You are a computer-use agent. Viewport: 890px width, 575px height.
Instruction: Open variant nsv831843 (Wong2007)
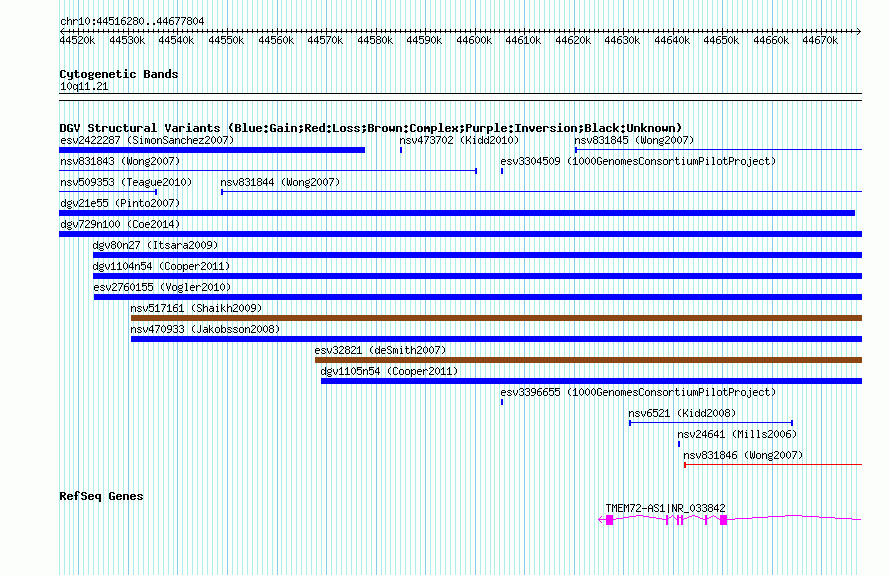120,161
